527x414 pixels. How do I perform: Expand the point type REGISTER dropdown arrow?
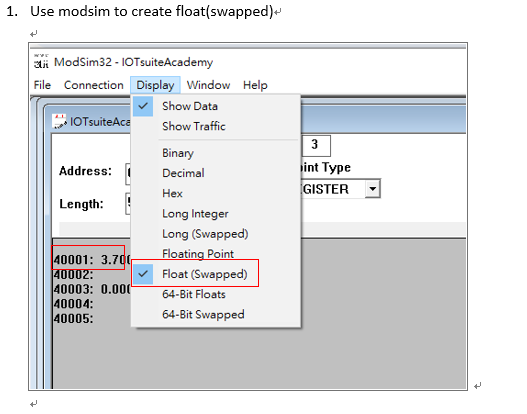click(372, 189)
